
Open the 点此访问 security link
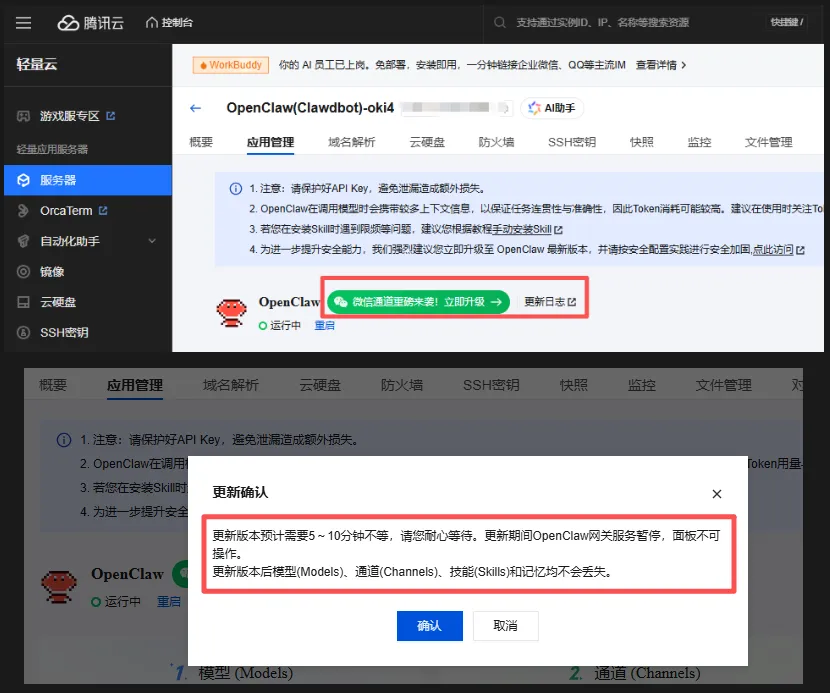(x=773, y=249)
